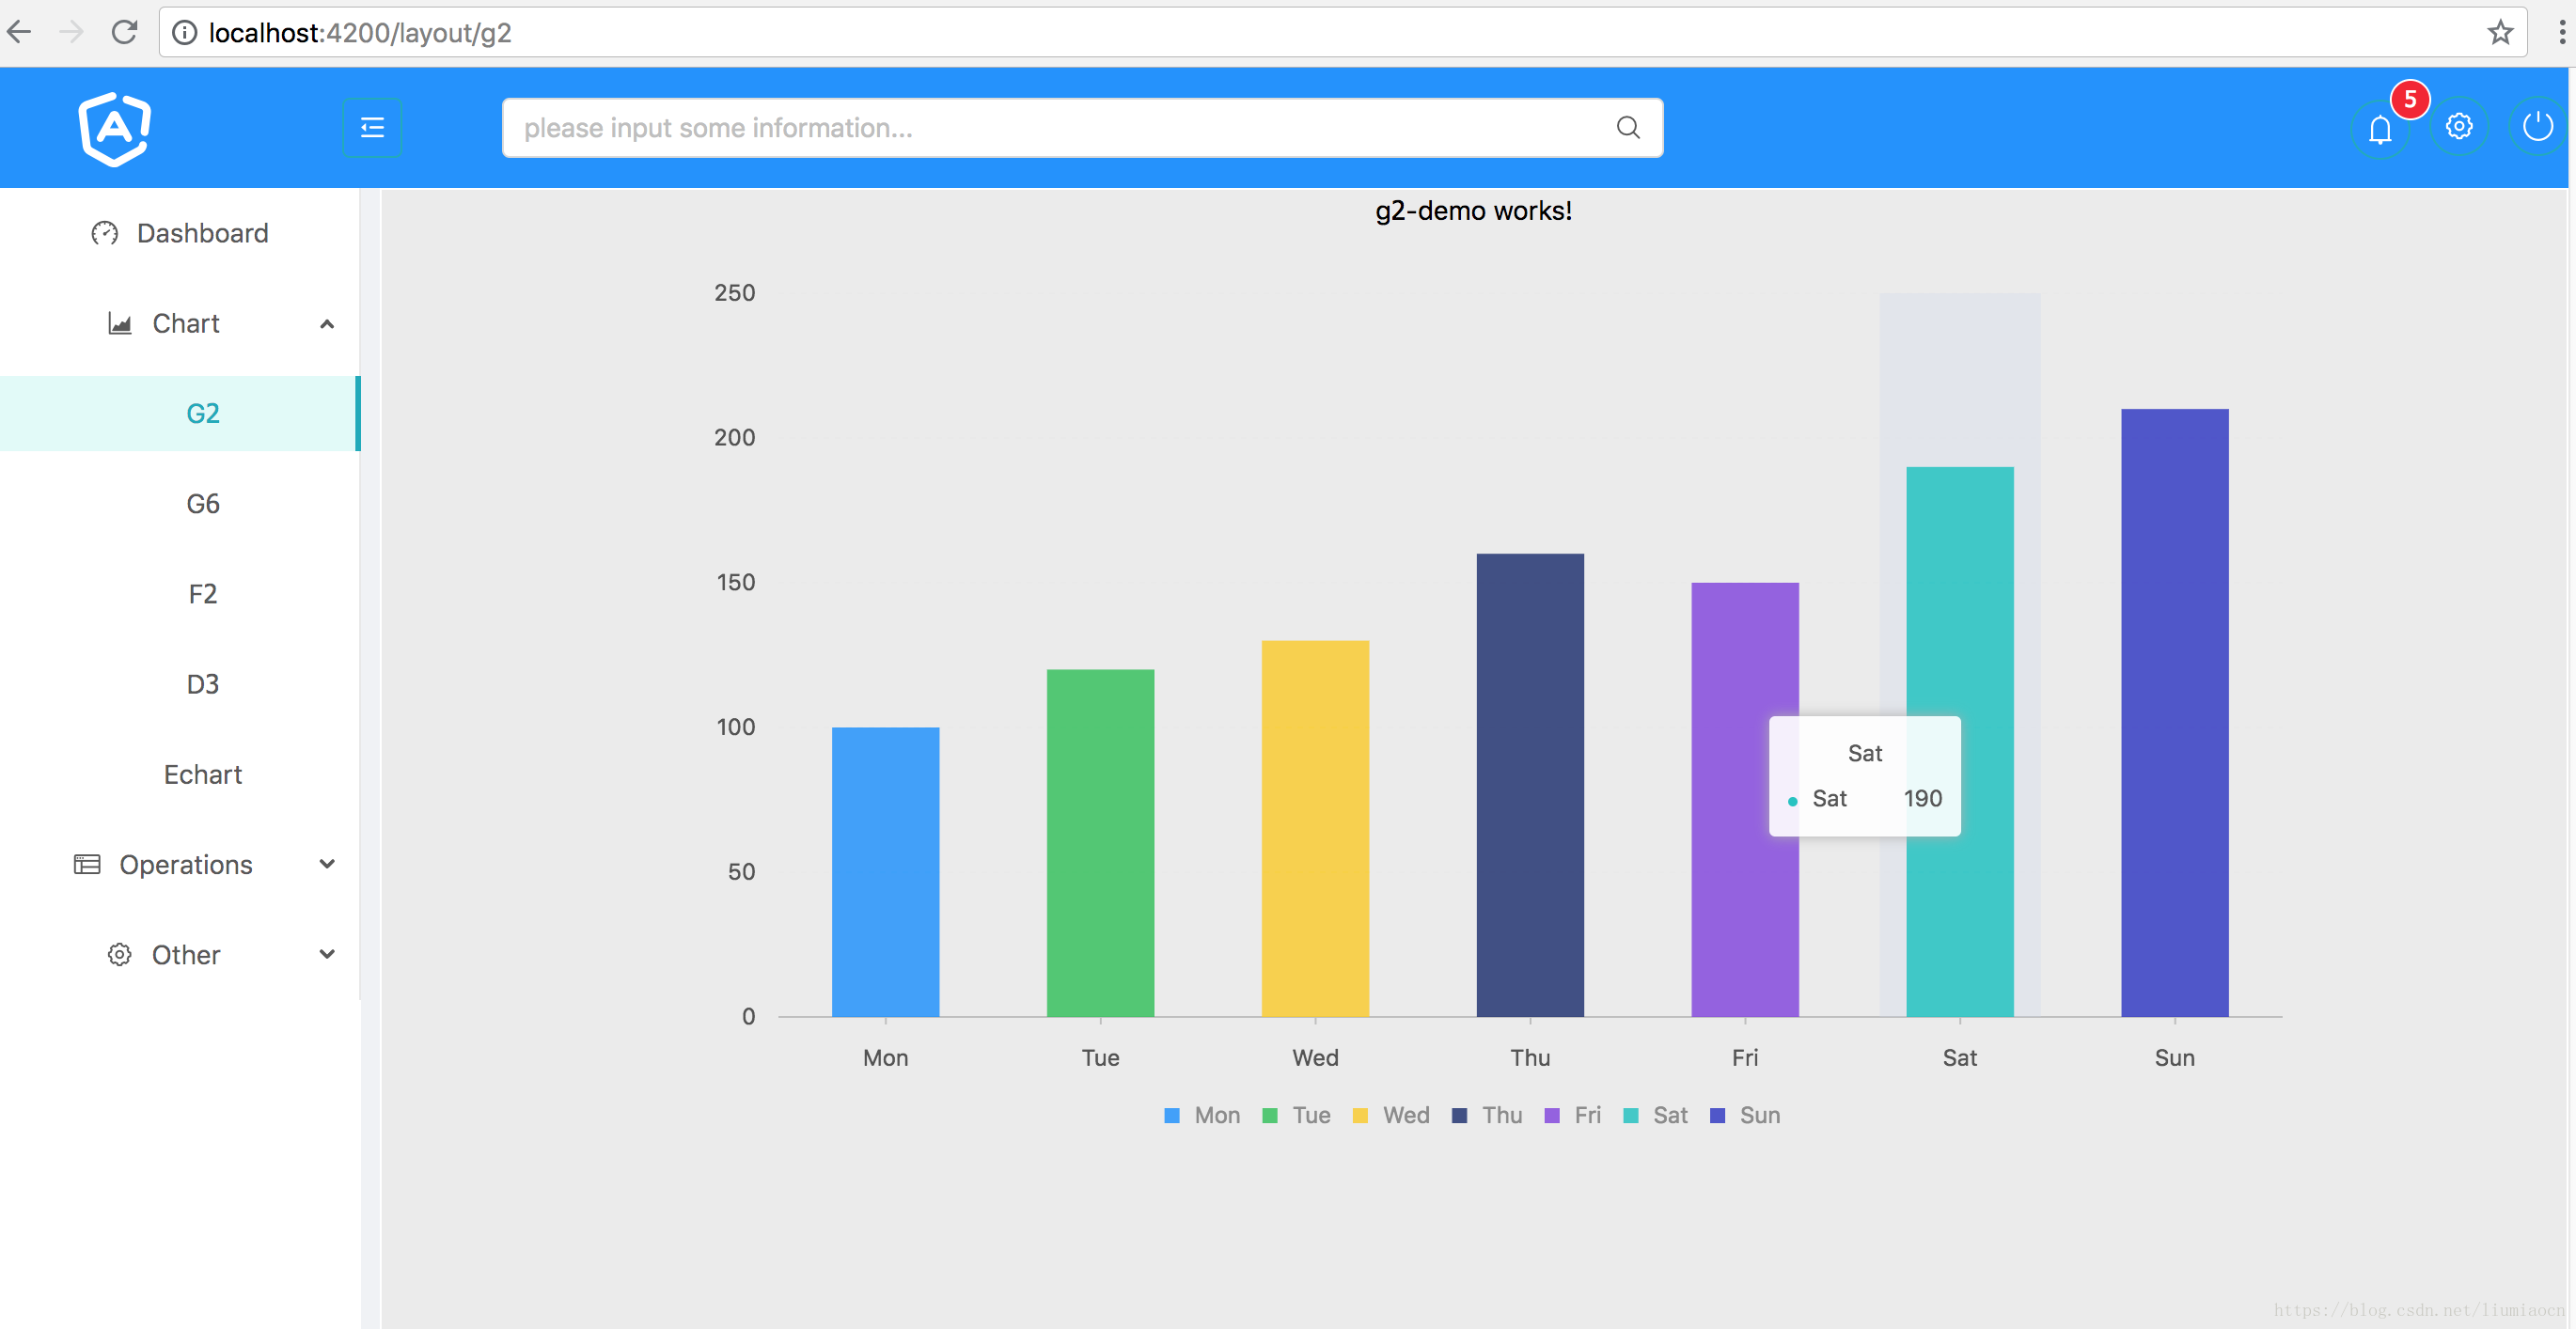This screenshot has height=1329, width=2576.
Task: Expand the Operations submenu
Action: coord(183,863)
